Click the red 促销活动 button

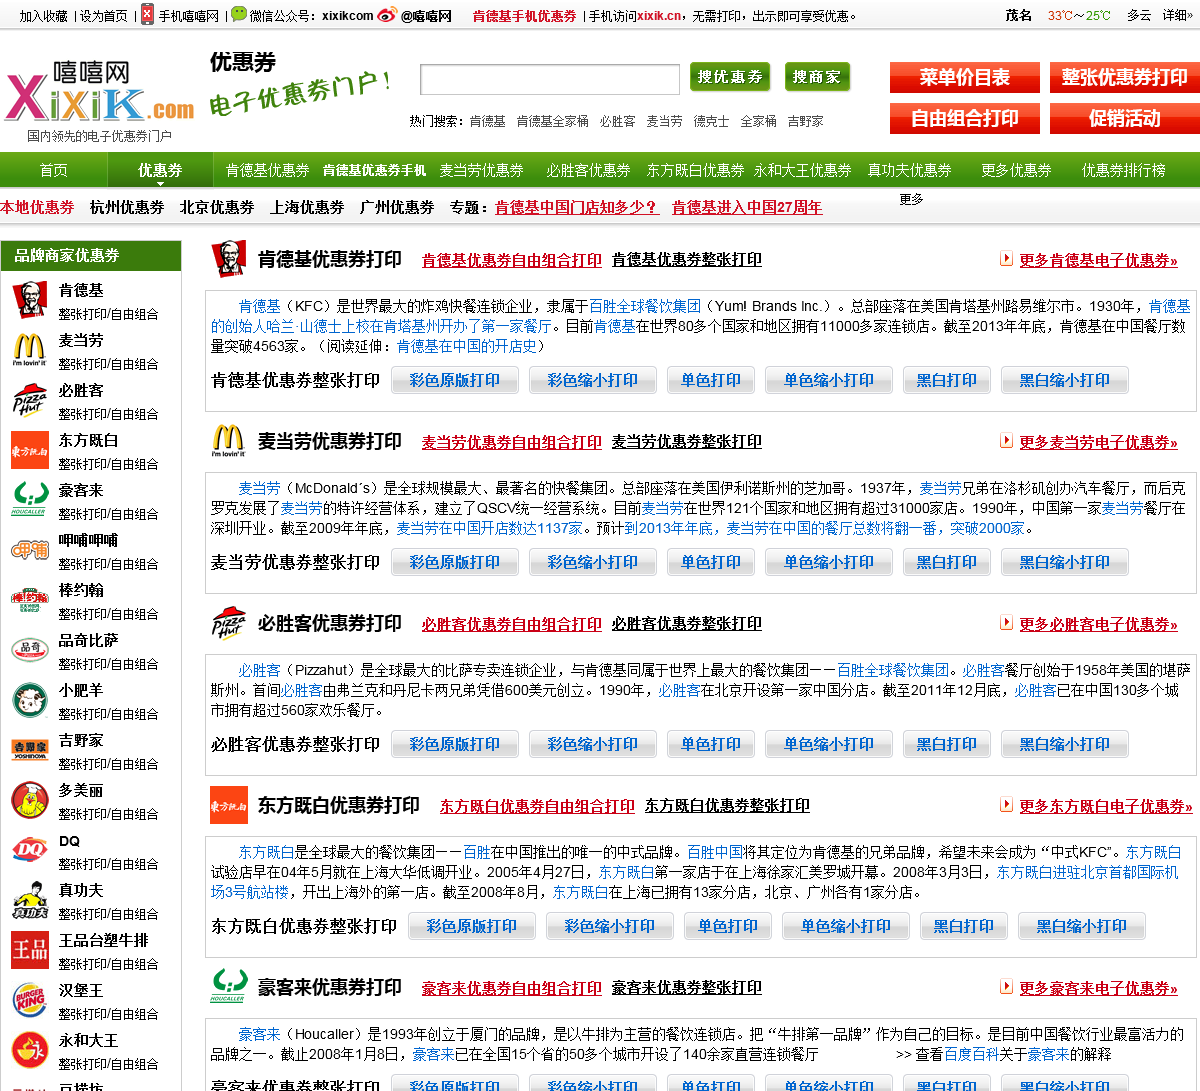tap(1125, 118)
